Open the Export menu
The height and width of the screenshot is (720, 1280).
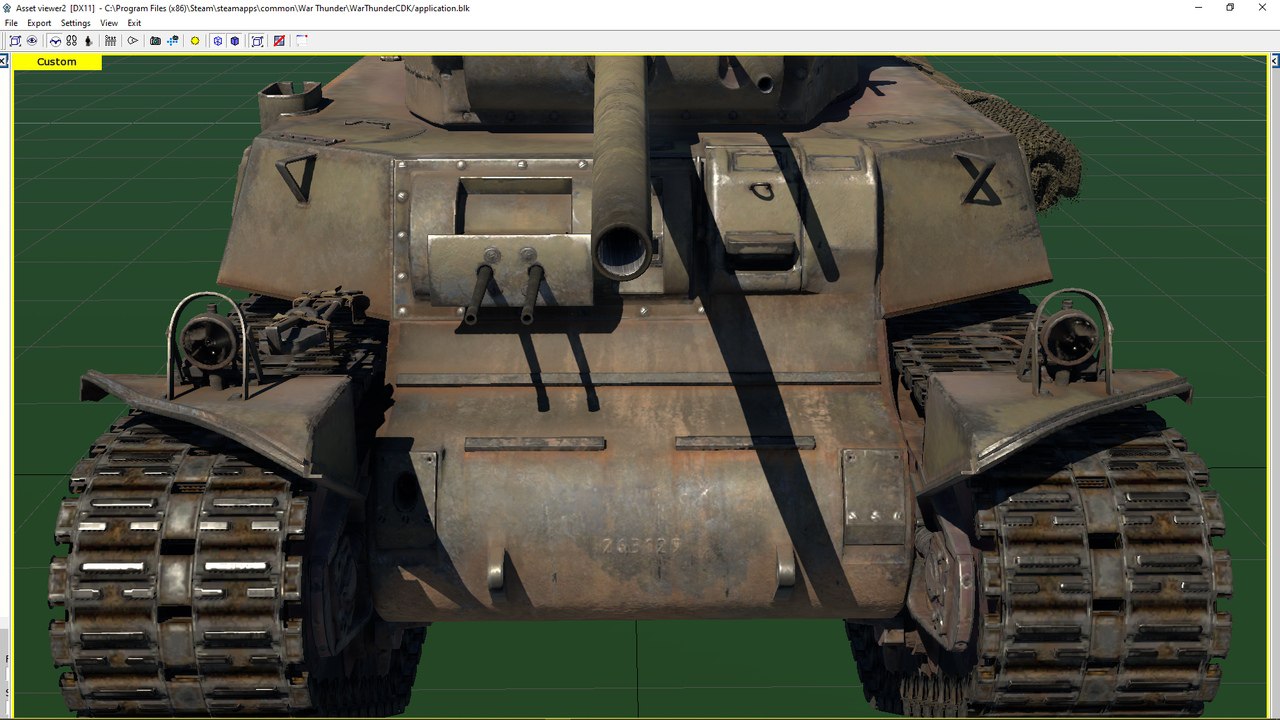point(39,23)
